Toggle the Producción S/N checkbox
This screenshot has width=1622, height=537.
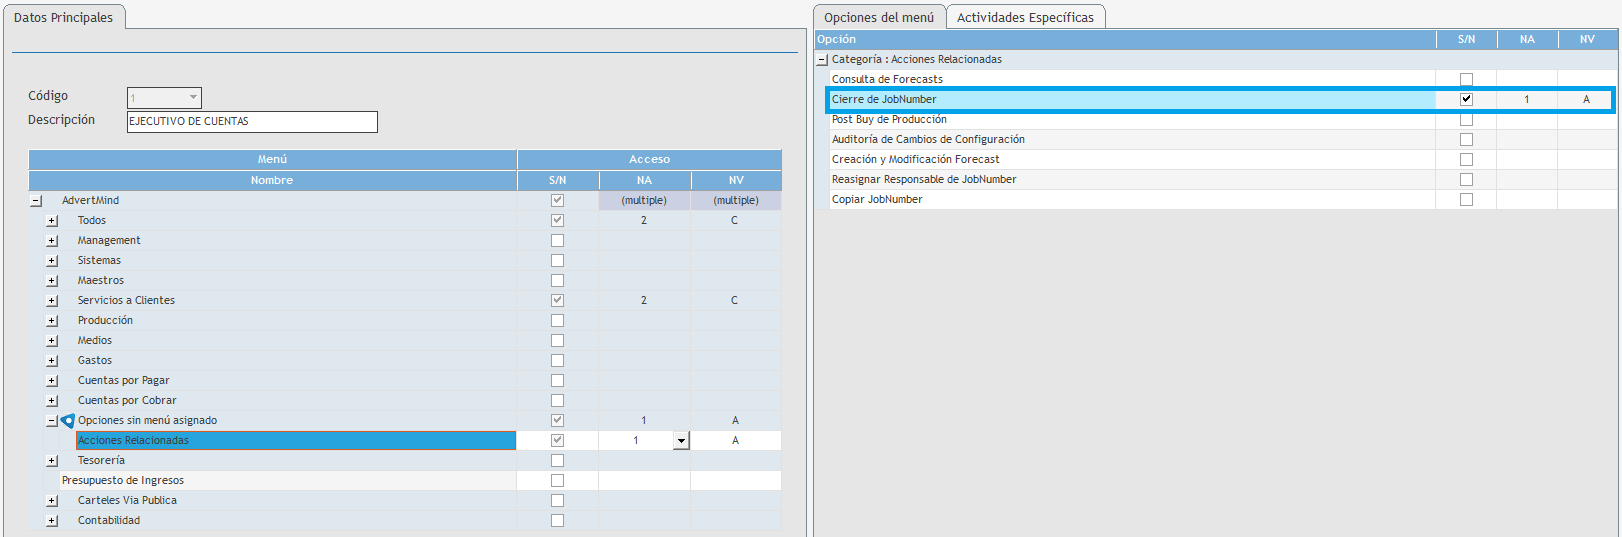557,321
